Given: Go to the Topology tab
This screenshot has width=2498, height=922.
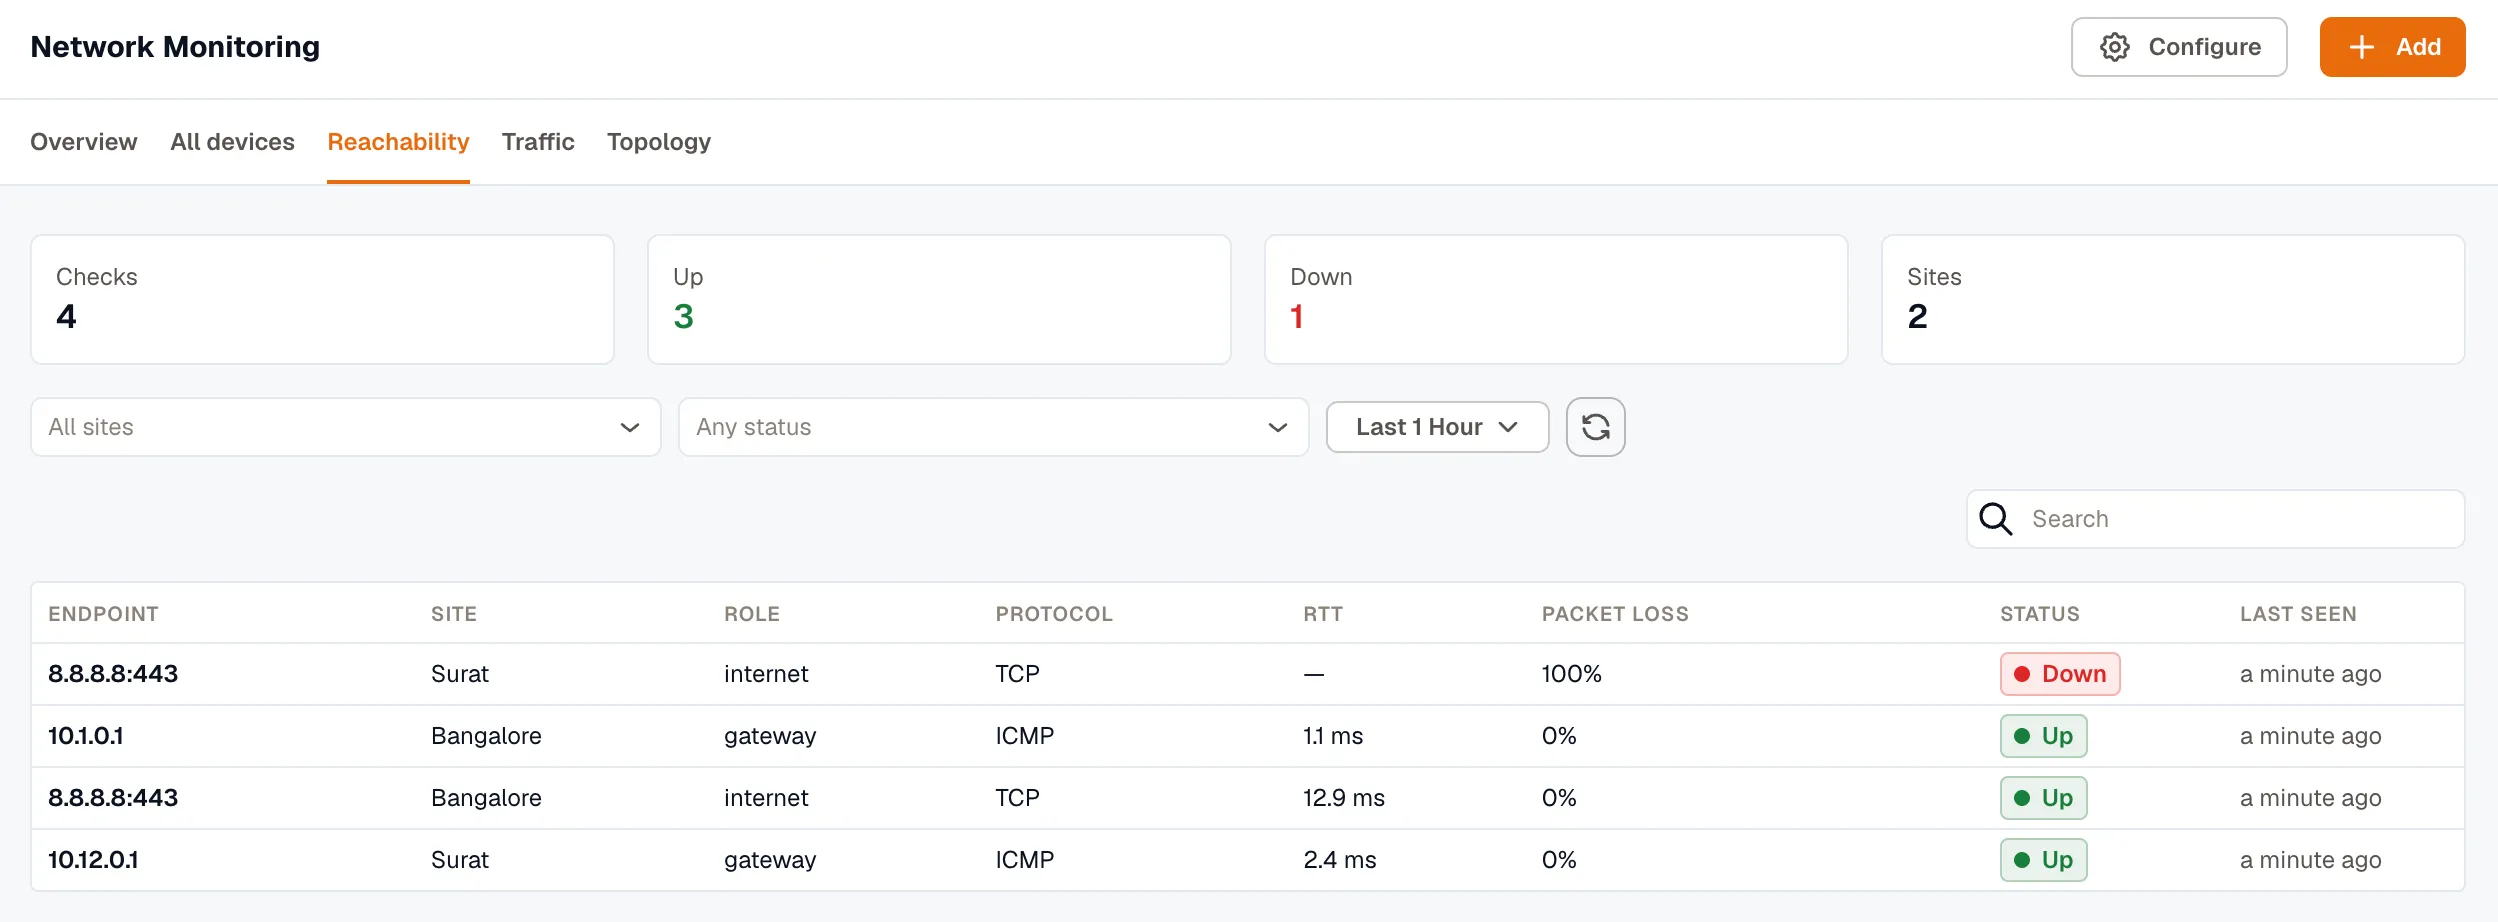Looking at the screenshot, I should point(659,142).
